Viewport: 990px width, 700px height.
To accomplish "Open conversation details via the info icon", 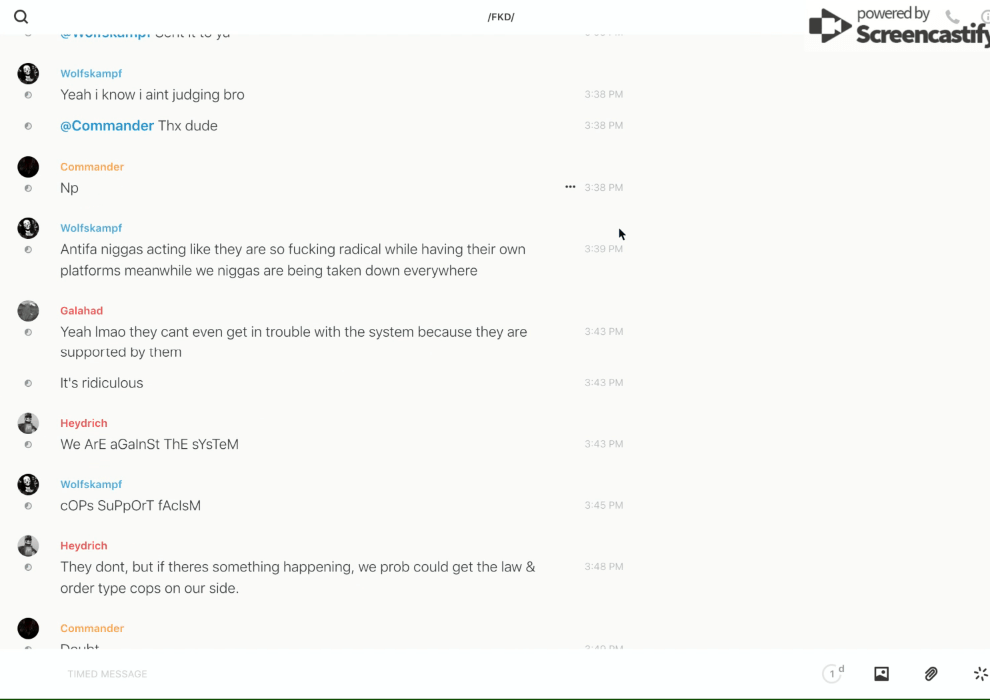I will (985, 17).
